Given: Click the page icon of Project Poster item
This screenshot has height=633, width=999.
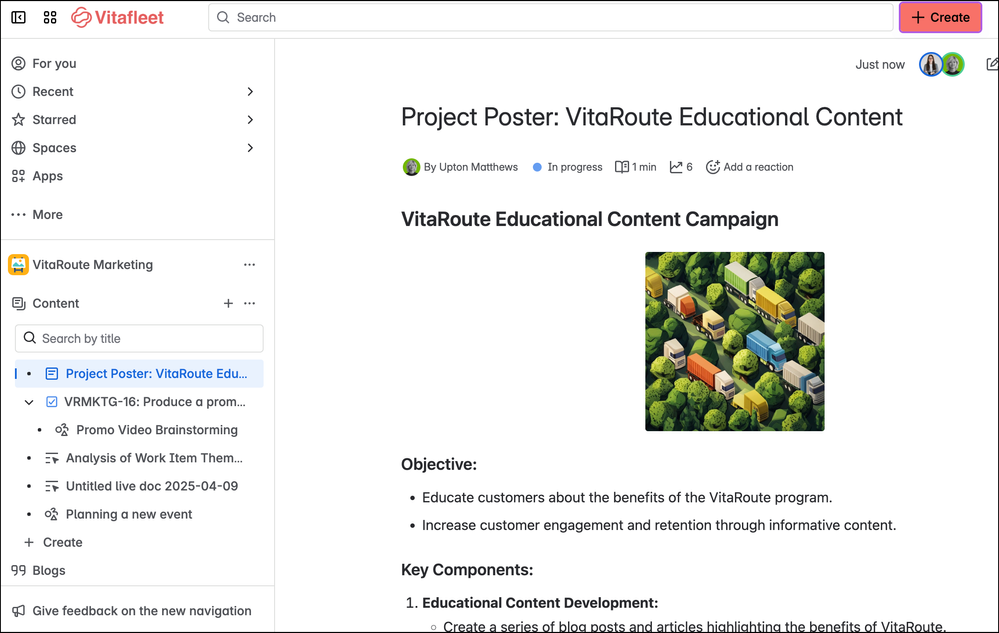Looking at the screenshot, I should [52, 374].
